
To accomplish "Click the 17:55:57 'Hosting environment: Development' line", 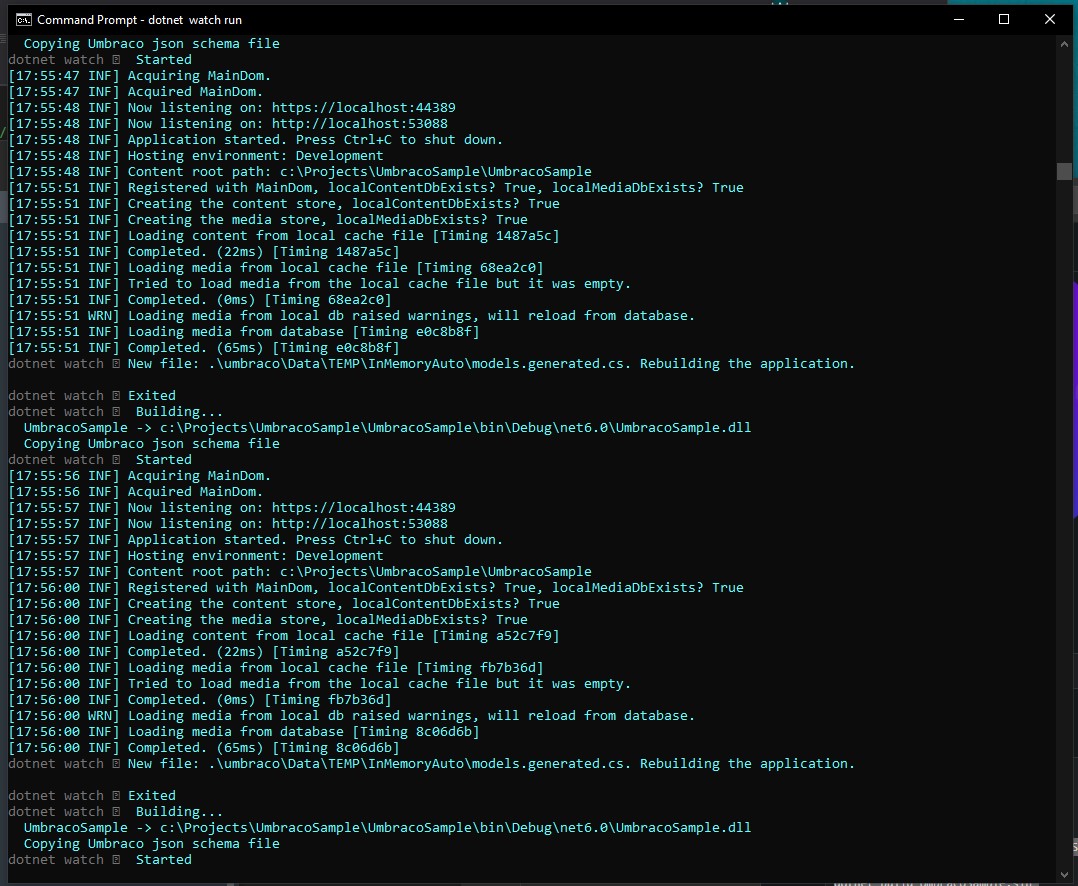I will tap(196, 555).
